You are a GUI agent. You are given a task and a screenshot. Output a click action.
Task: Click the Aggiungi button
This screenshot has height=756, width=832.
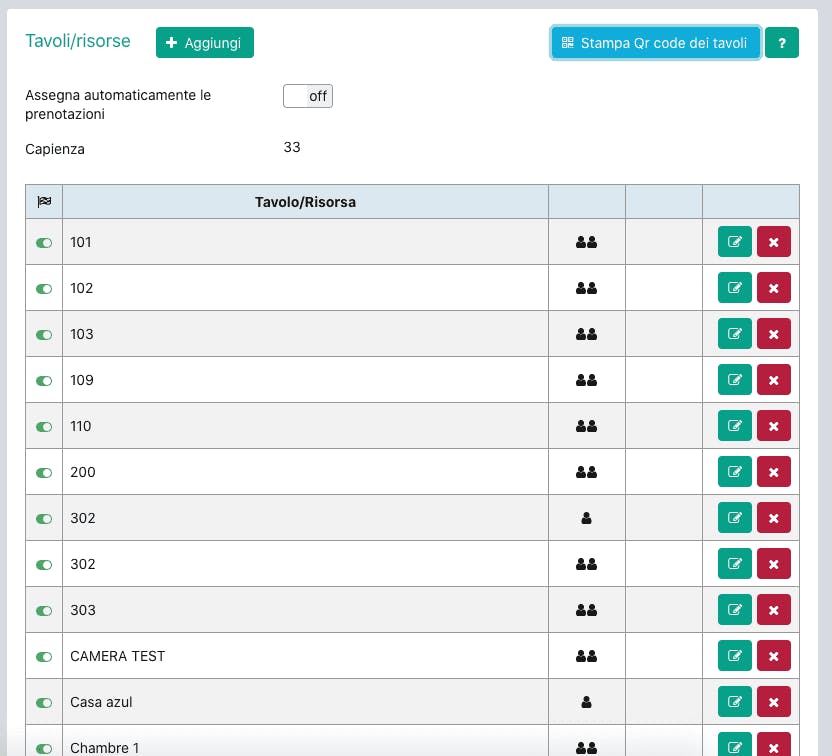point(205,42)
